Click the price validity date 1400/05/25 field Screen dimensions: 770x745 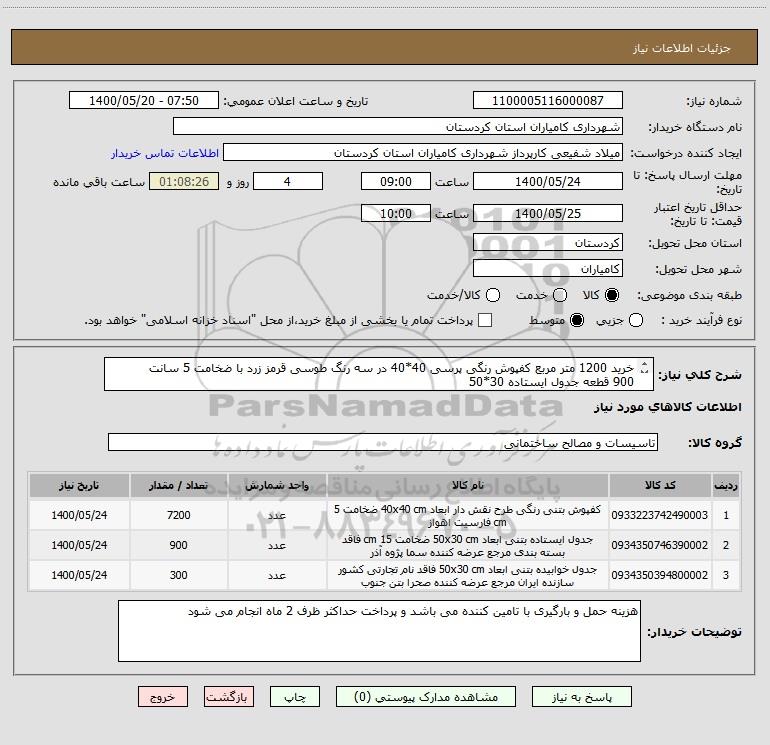pyautogui.click(x=548, y=213)
